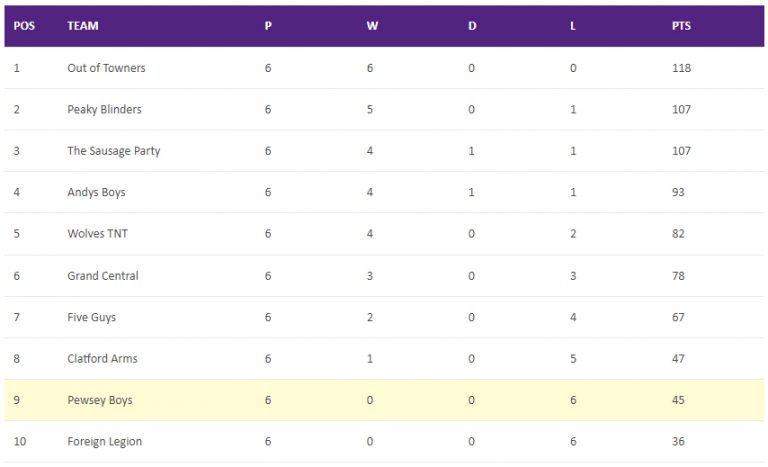
Task: Click the D column header
Action: (472, 26)
